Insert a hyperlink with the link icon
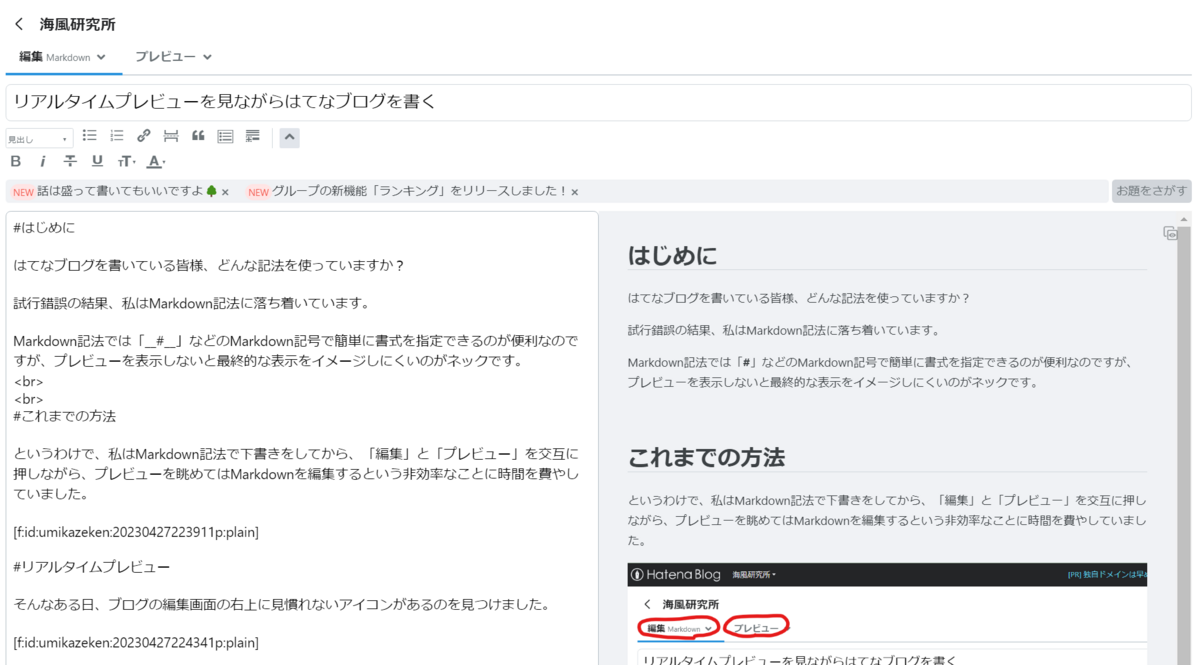The image size is (1200, 665). pyautogui.click(x=144, y=136)
